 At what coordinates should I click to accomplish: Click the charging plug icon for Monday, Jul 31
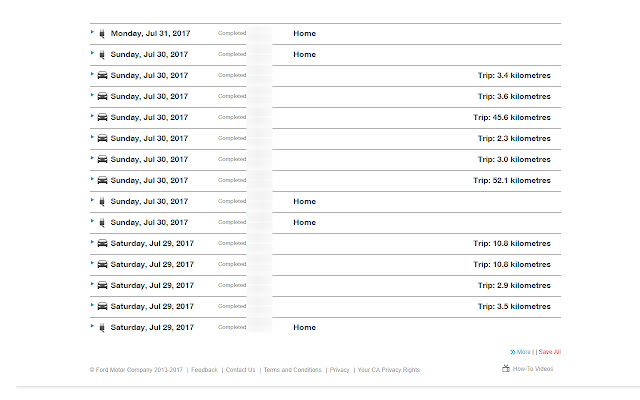[x=102, y=34]
